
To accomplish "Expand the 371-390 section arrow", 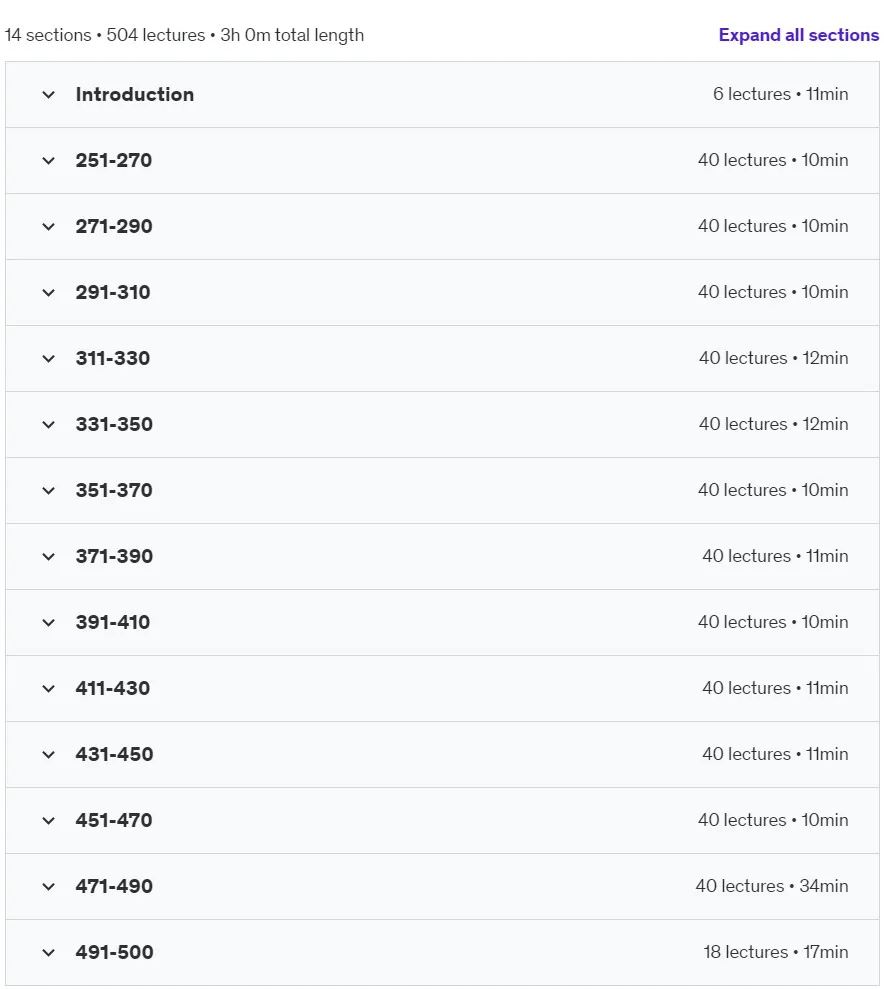I will [49, 556].
